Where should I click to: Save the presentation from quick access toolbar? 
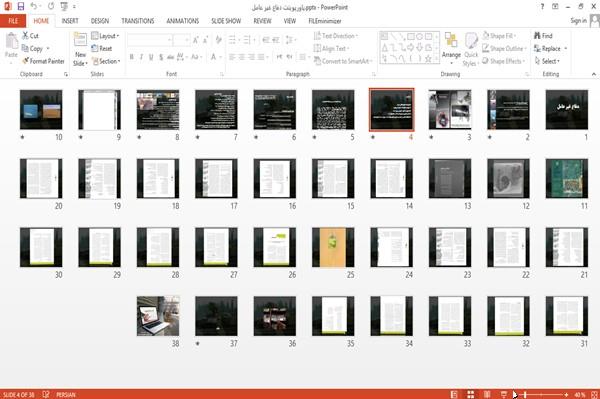(21, 6)
